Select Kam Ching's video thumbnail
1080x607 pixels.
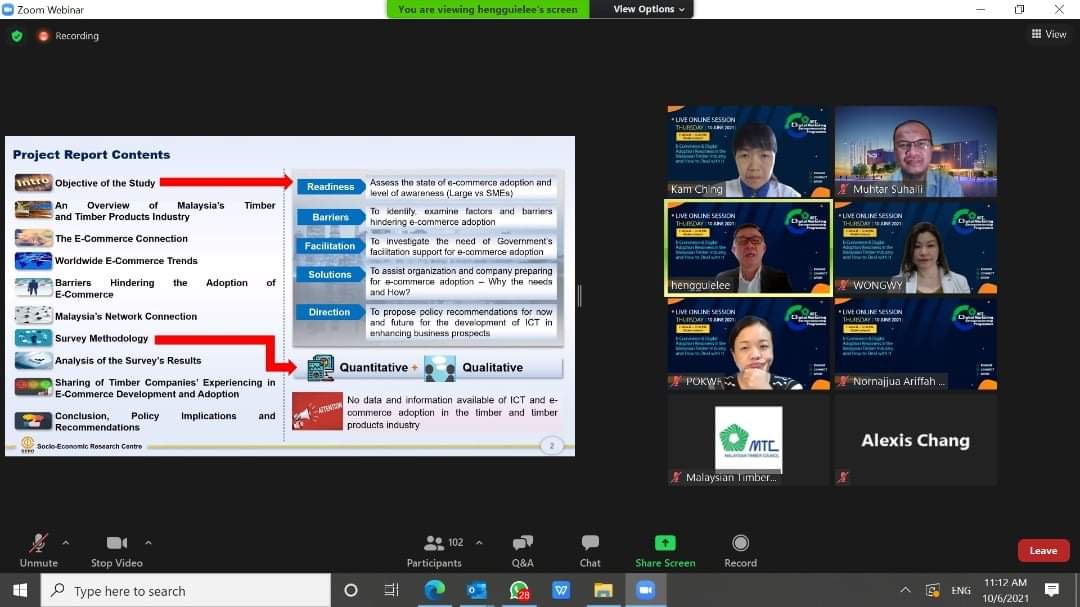pyautogui.click(x=749, y=152)
